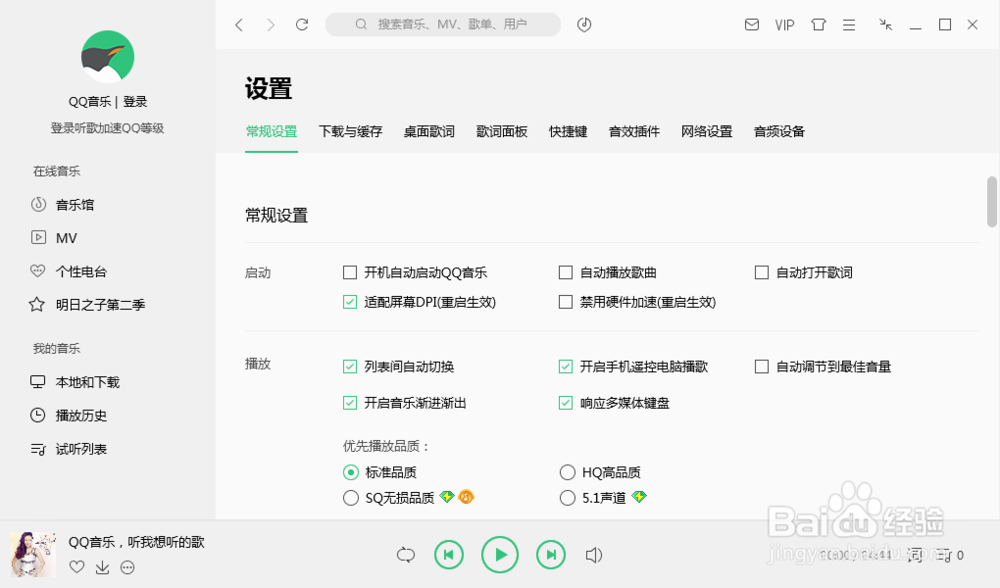Click the playback loop mode control
Screen dimensions: 1000x588
tap(405, 554)
